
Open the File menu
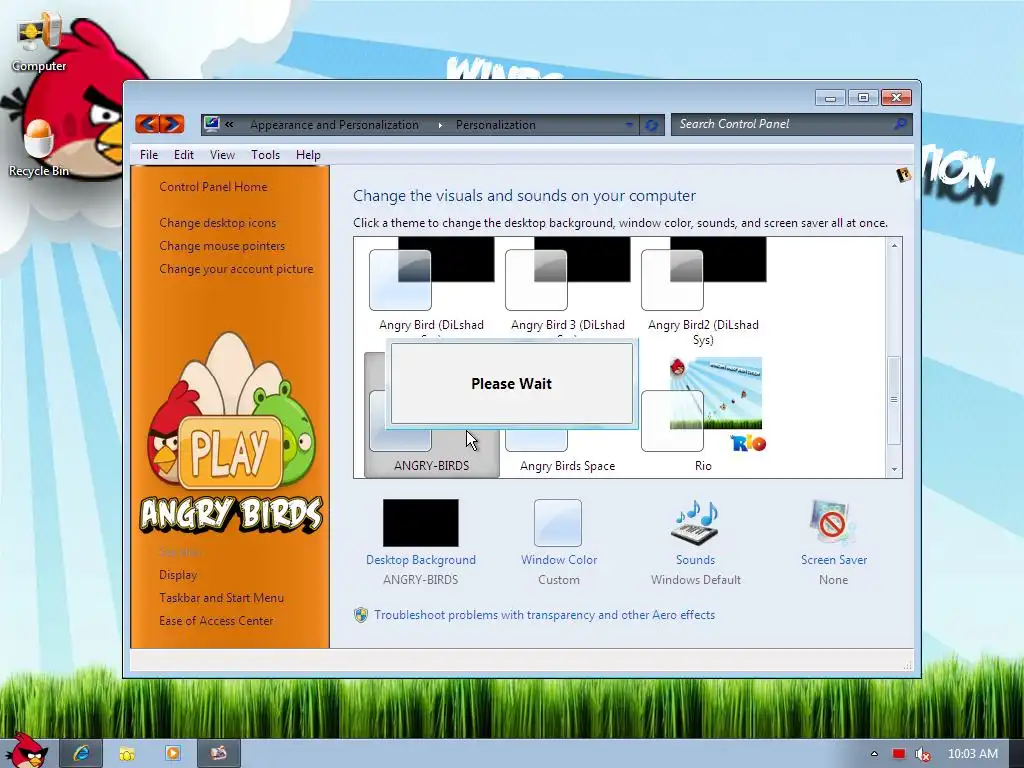149,155
